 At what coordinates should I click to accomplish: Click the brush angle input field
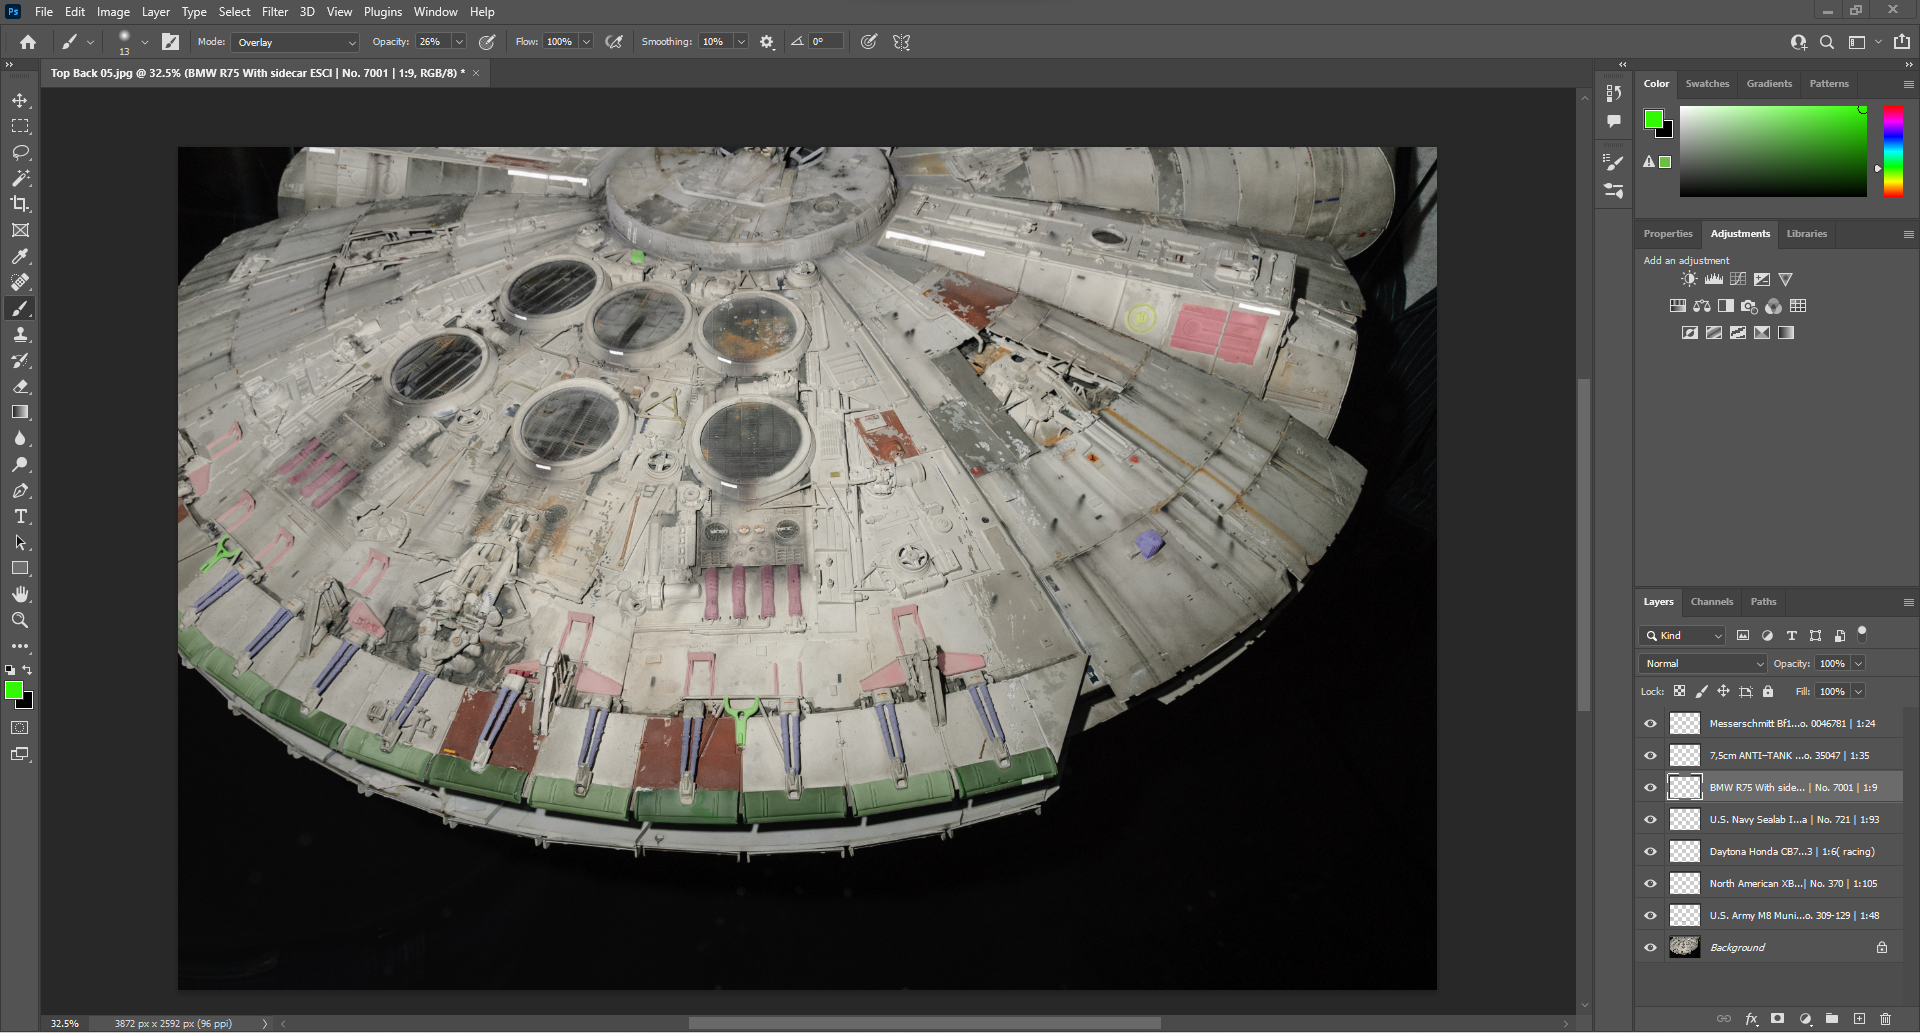click(x=826, y=42)
